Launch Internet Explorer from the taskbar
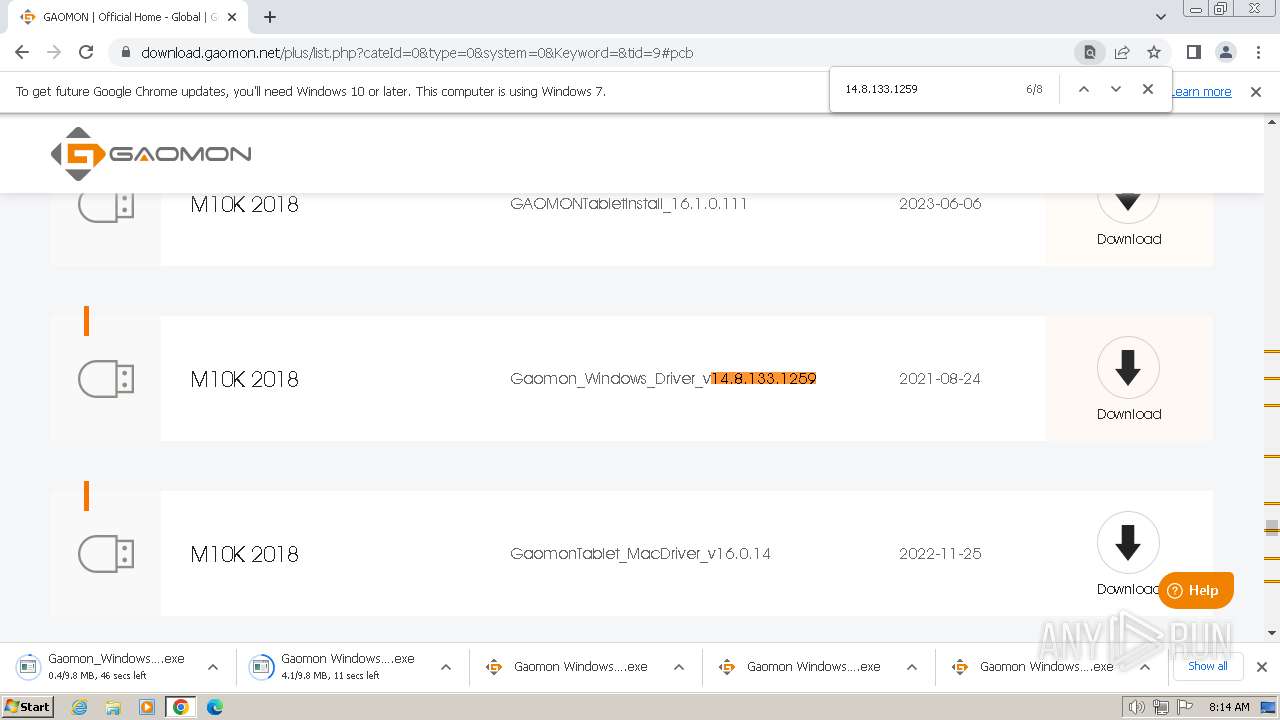 click(80, 707)
